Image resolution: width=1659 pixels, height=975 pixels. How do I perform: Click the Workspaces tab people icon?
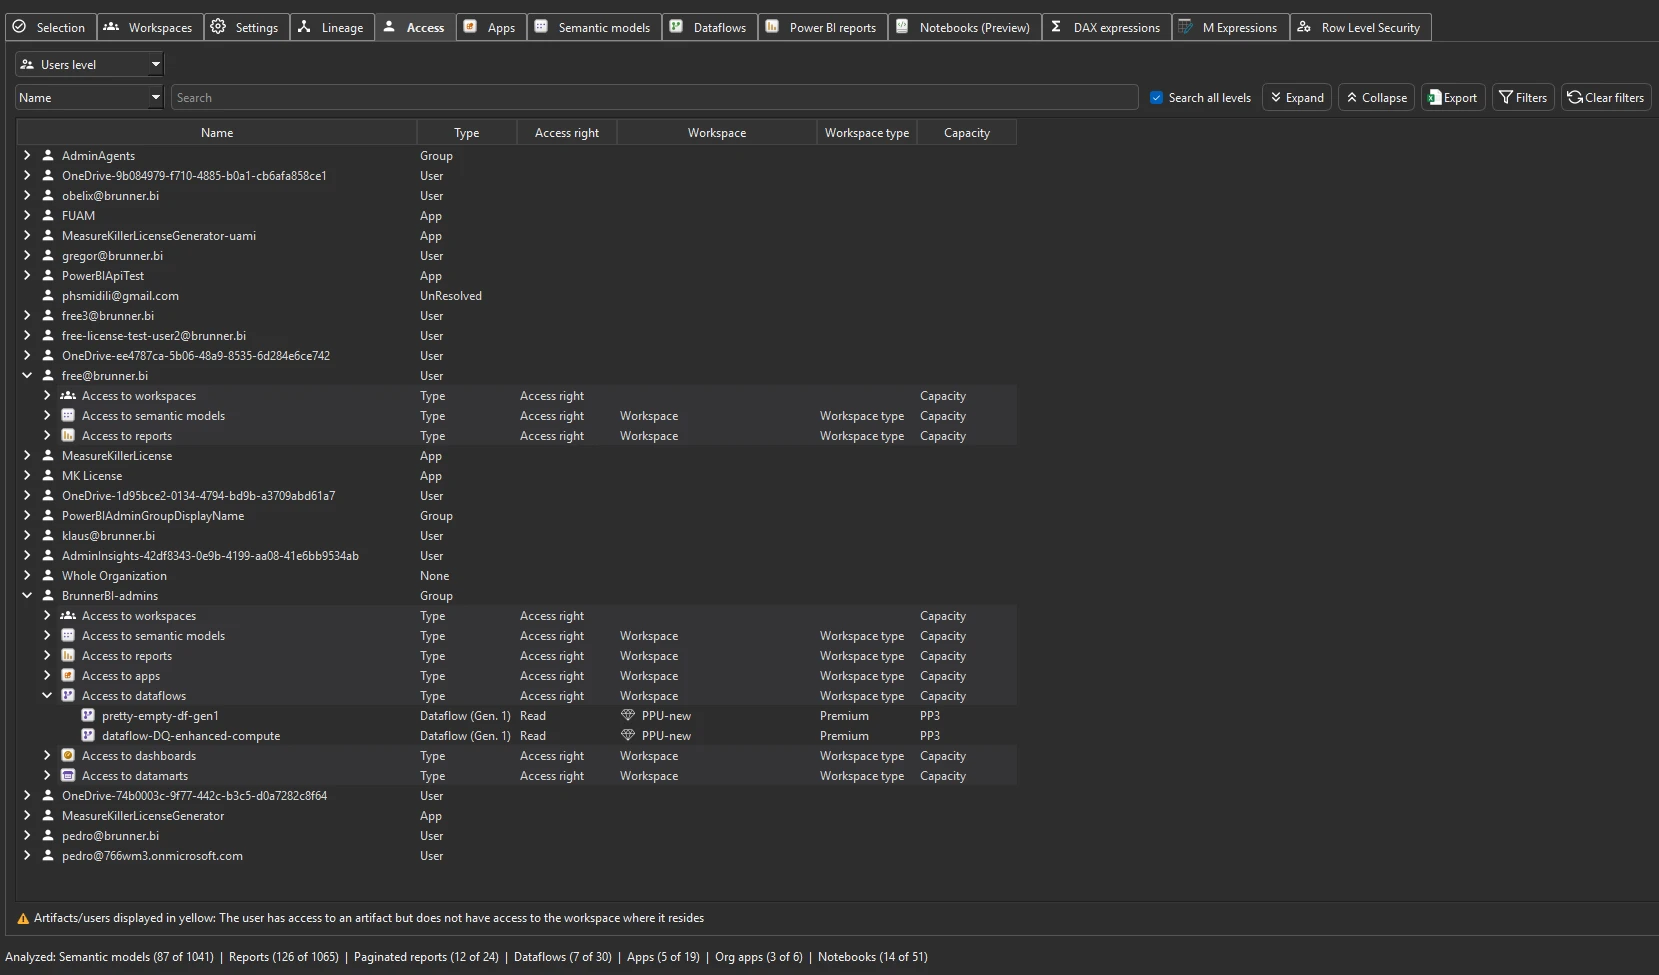111,27
